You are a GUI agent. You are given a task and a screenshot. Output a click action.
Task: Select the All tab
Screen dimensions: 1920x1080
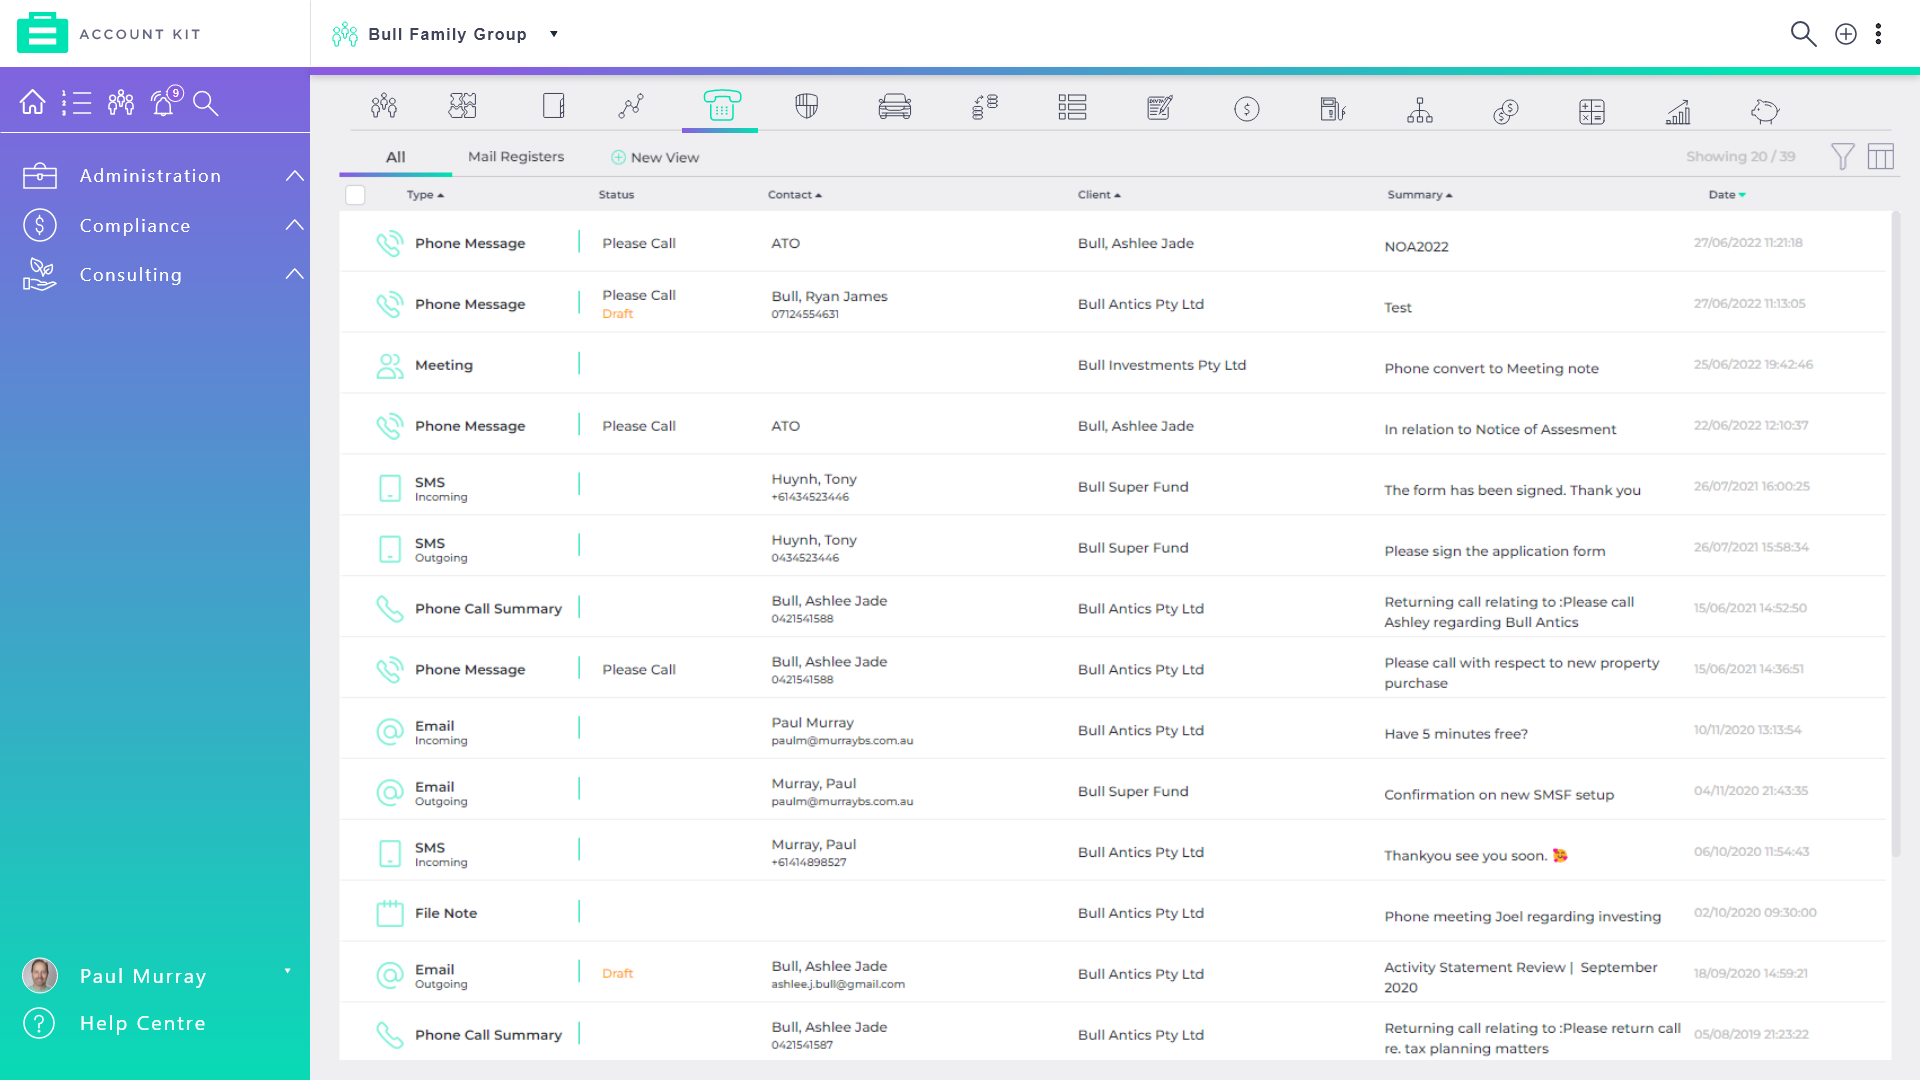[395, 157]
